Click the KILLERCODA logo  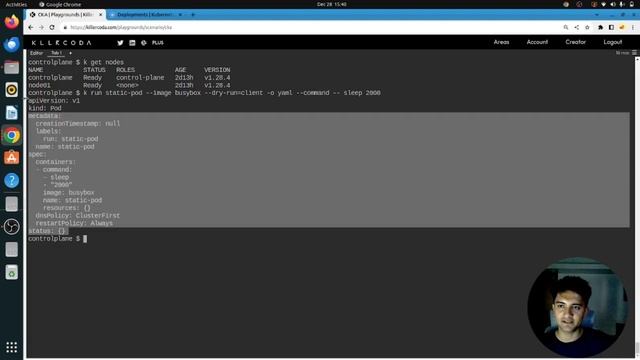click(x=61, y=43)
